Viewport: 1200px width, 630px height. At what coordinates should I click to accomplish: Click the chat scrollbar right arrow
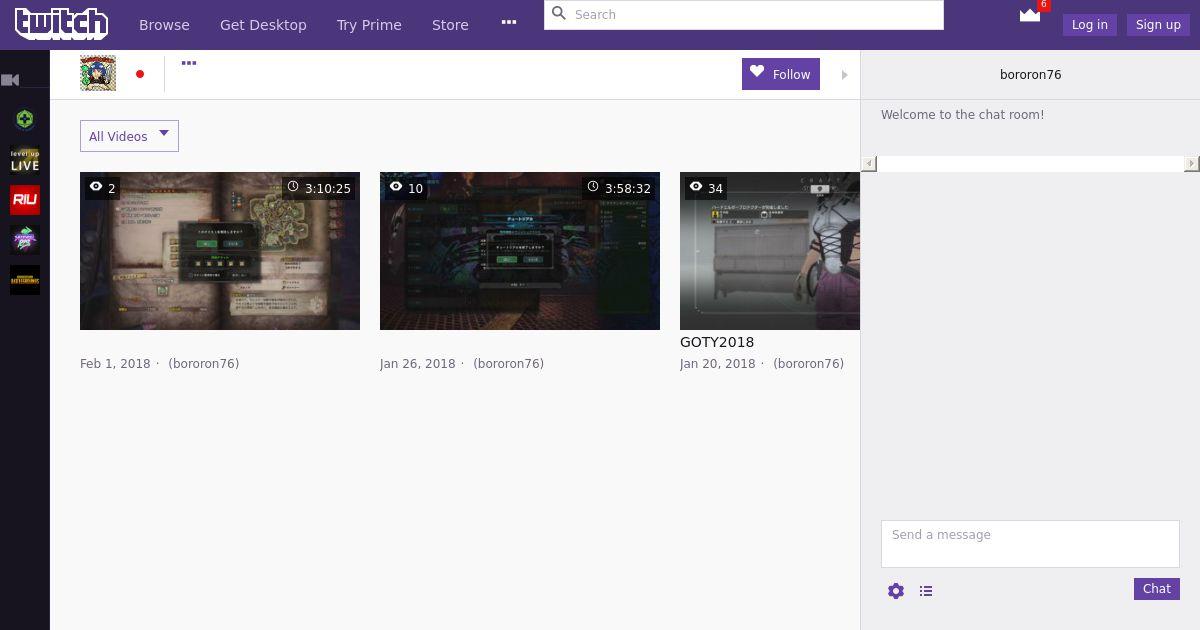(1191, 163)
